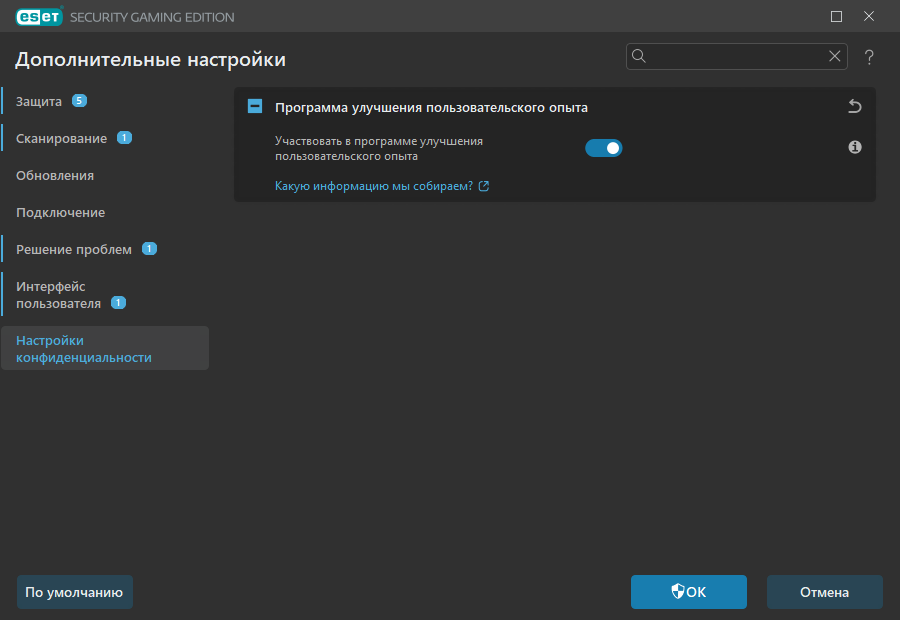The height and width of the screenshot is (620, 900).
Task: Open the Защита section
Action: point(39,102)
